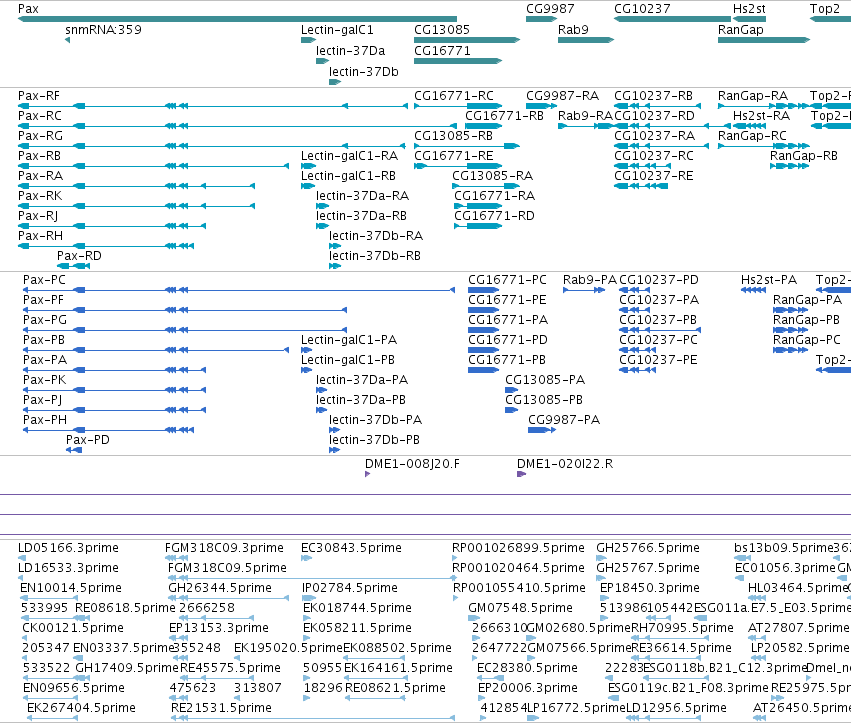851x723 pixels.
Task: Click the GM07548.5prime EST label
Action: 520,608
